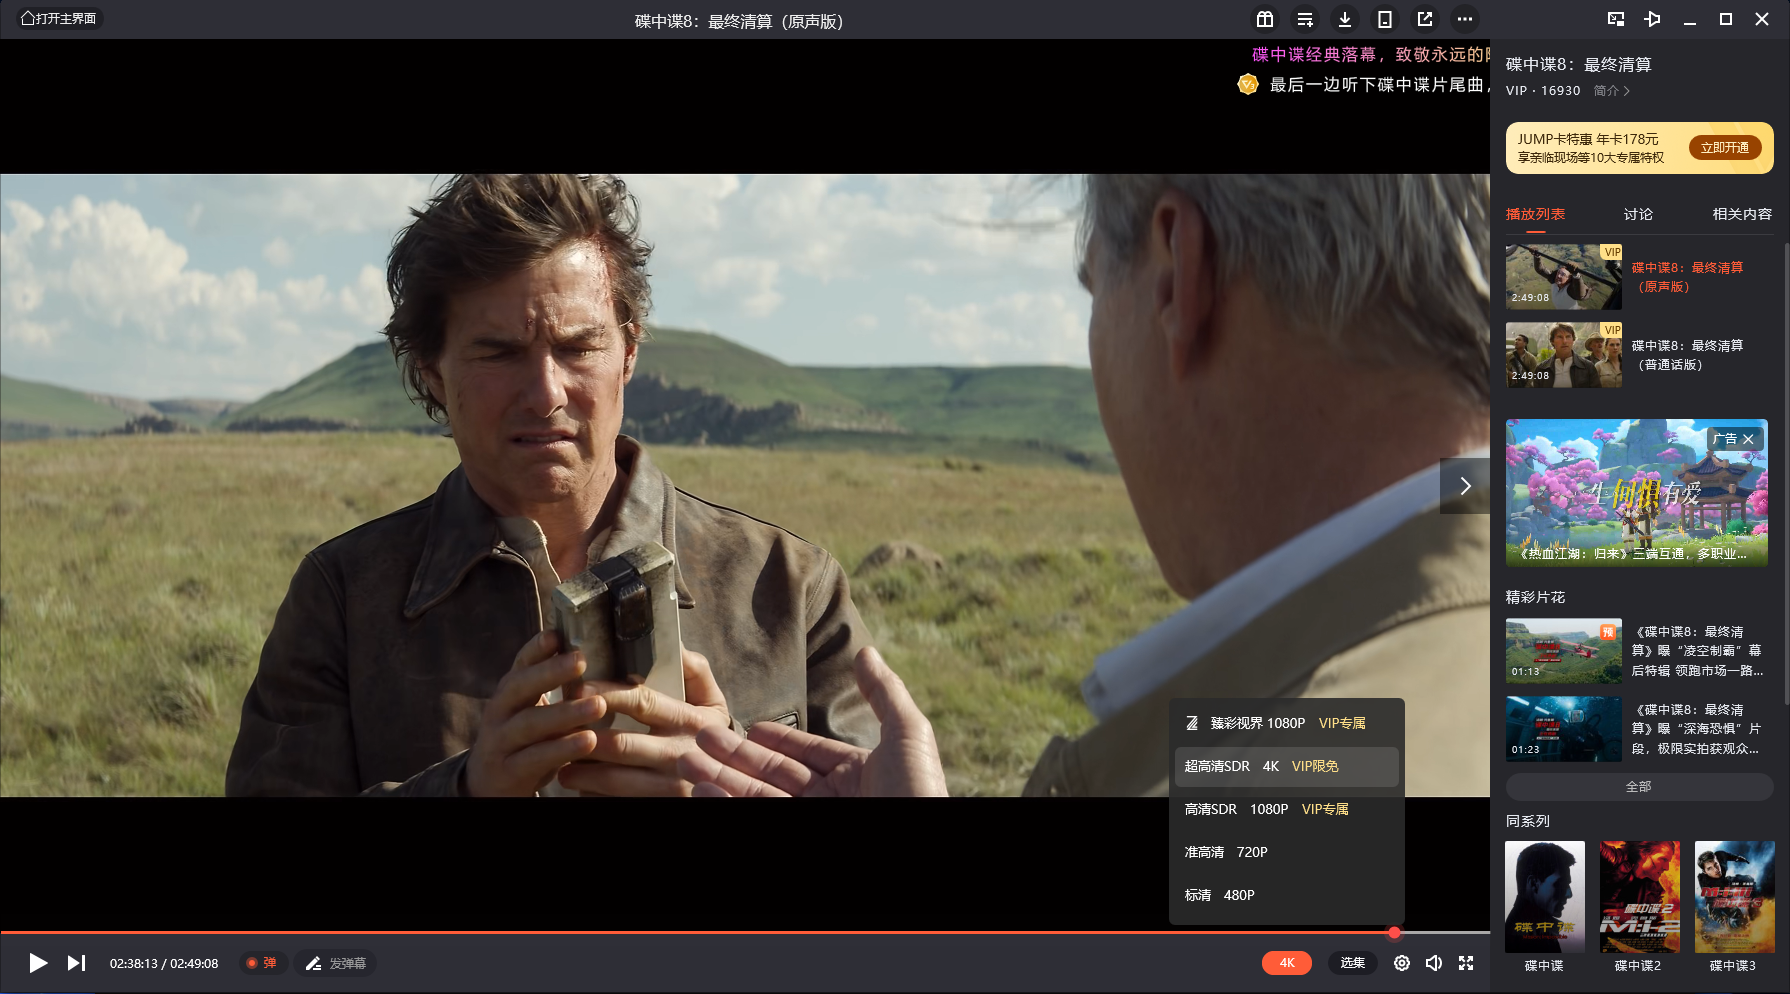Open the 碟中谍 first movie poster

[x=1545, y=897]
